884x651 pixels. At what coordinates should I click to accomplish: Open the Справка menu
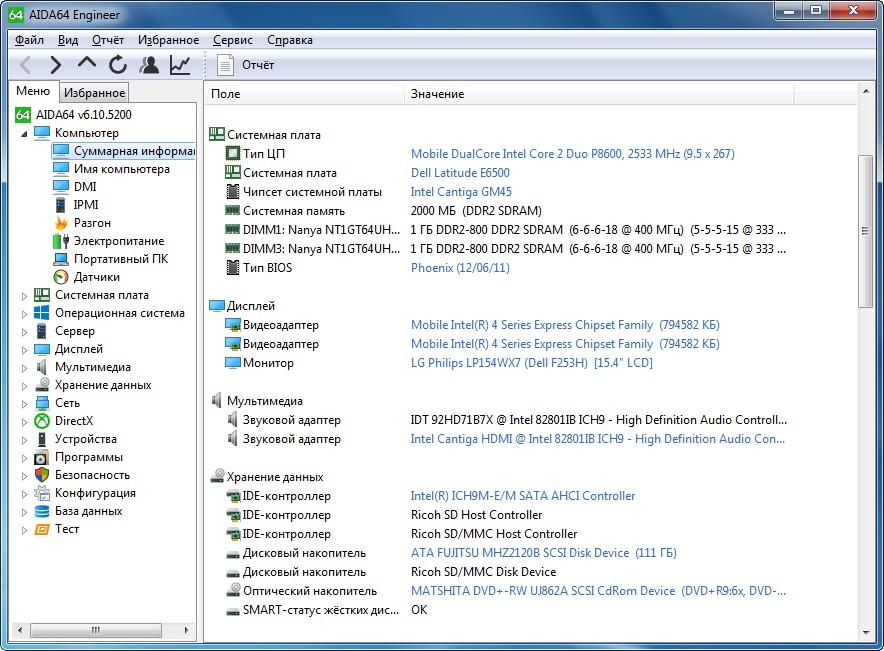[x=290, y=40]
